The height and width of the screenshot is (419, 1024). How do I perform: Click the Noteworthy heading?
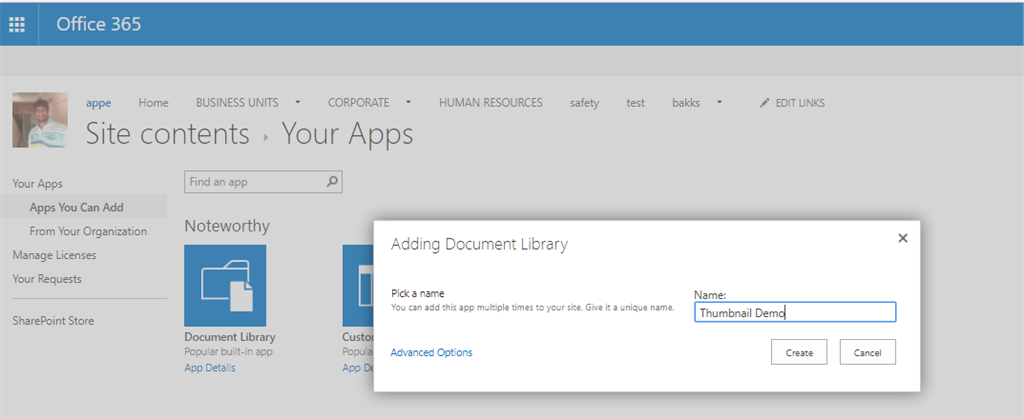pyautogui.click(x=227, y=226)
